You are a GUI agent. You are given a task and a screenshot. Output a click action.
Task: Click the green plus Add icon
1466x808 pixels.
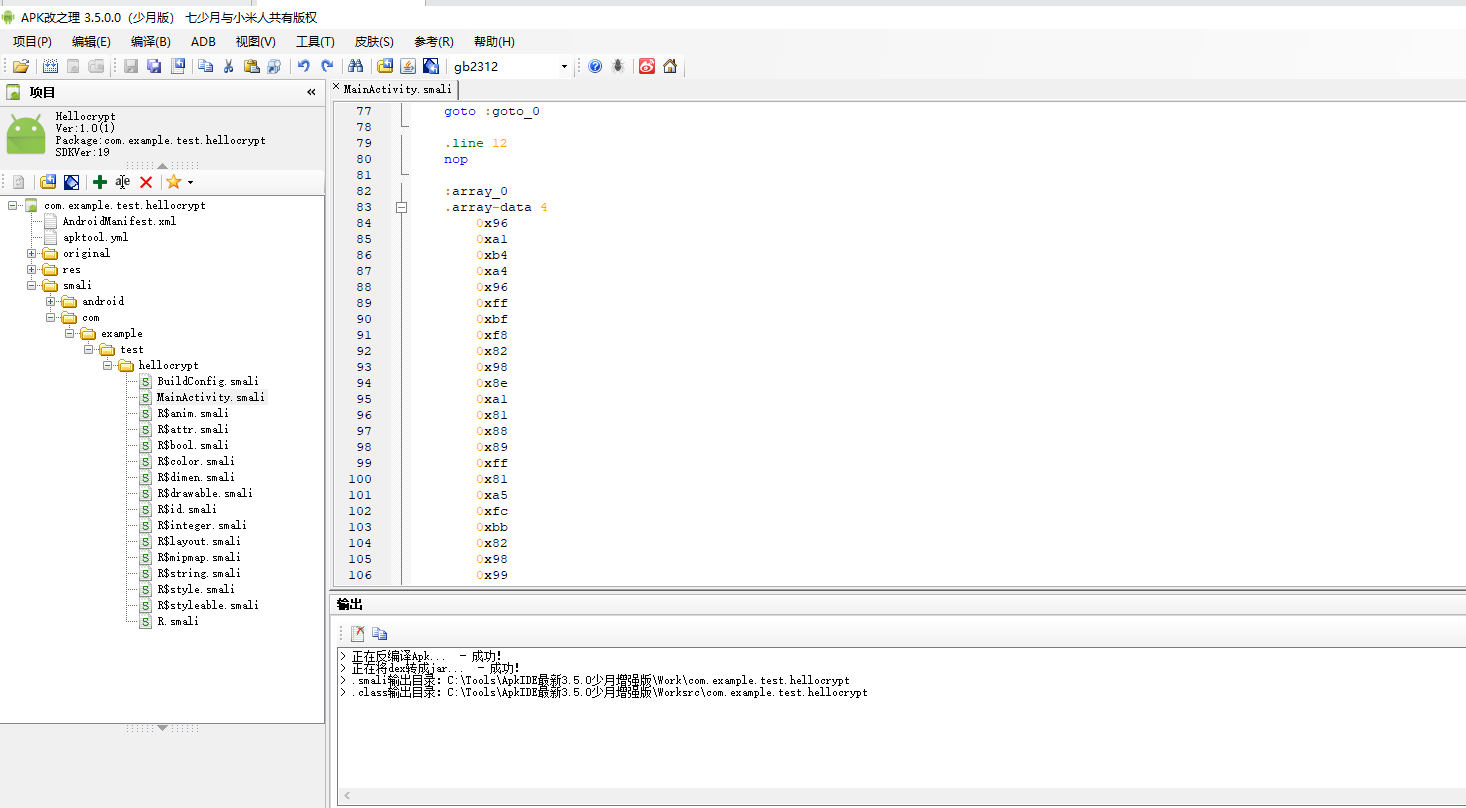pyautogui.click(x=99, y=182)
